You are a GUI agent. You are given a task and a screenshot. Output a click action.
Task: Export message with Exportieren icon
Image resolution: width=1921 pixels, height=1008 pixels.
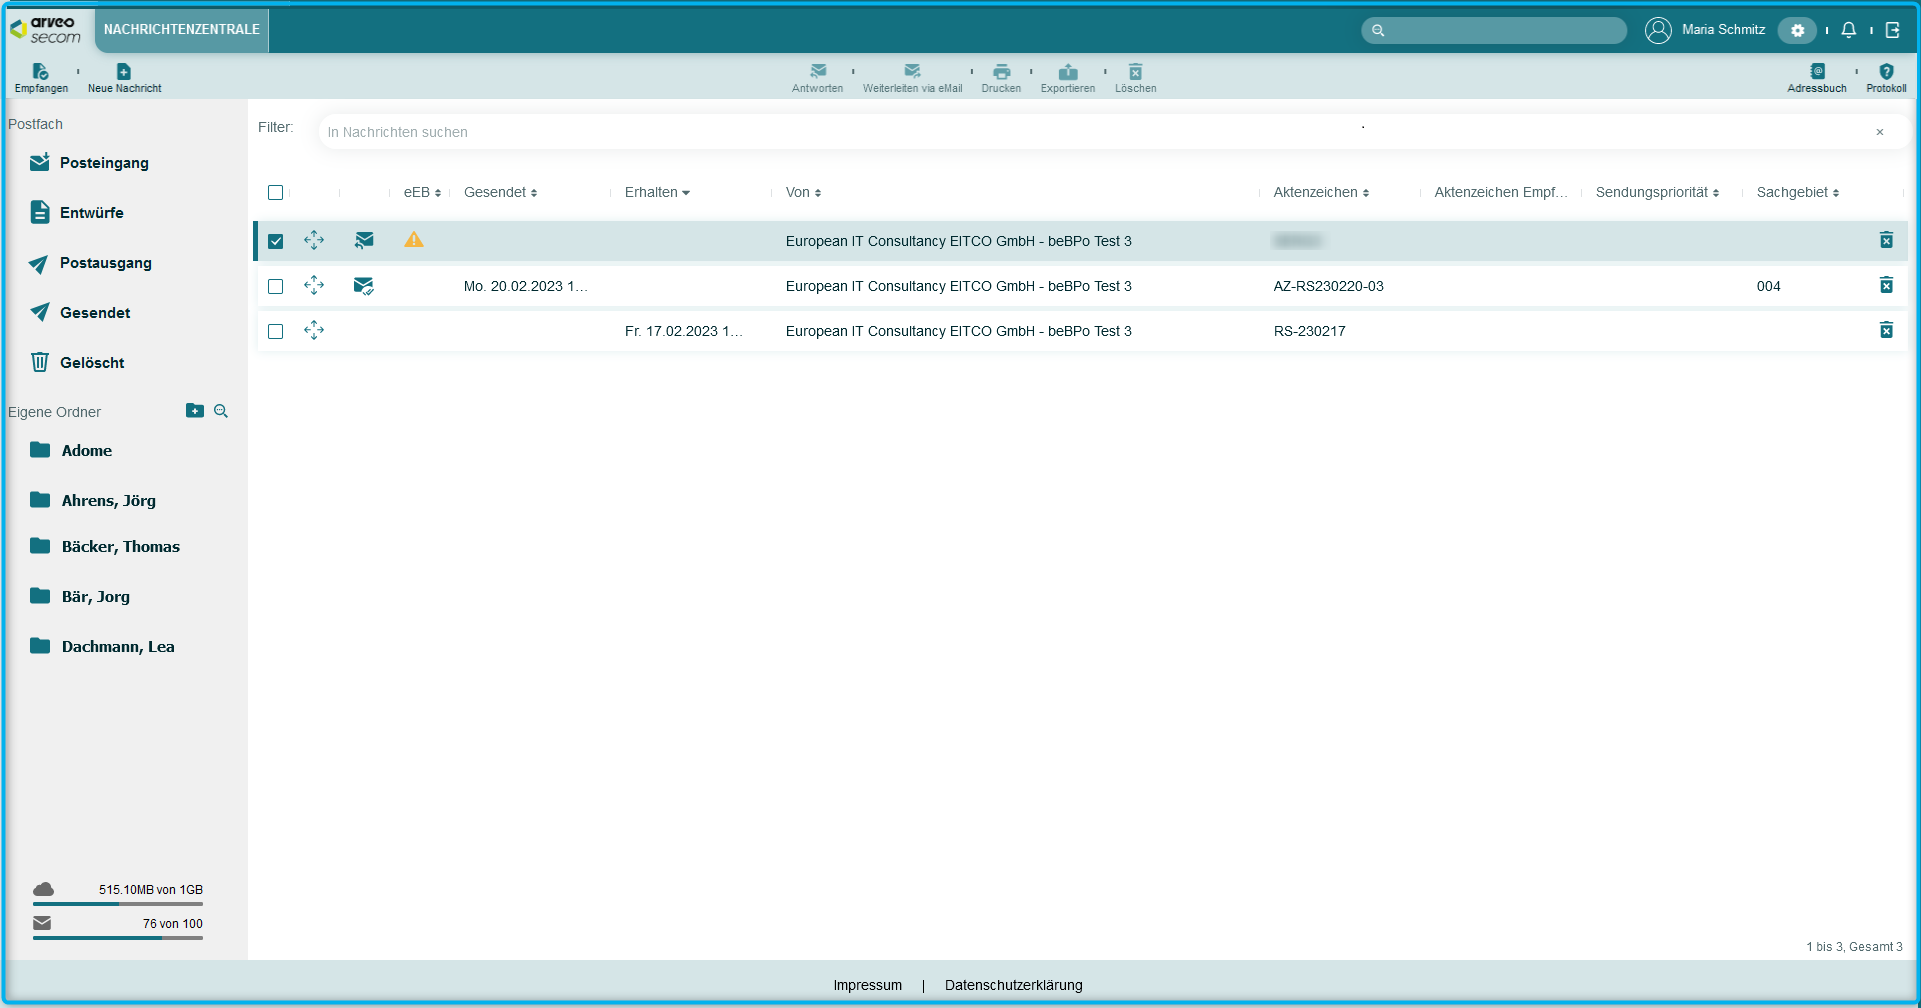click(x=1067, y=72)
